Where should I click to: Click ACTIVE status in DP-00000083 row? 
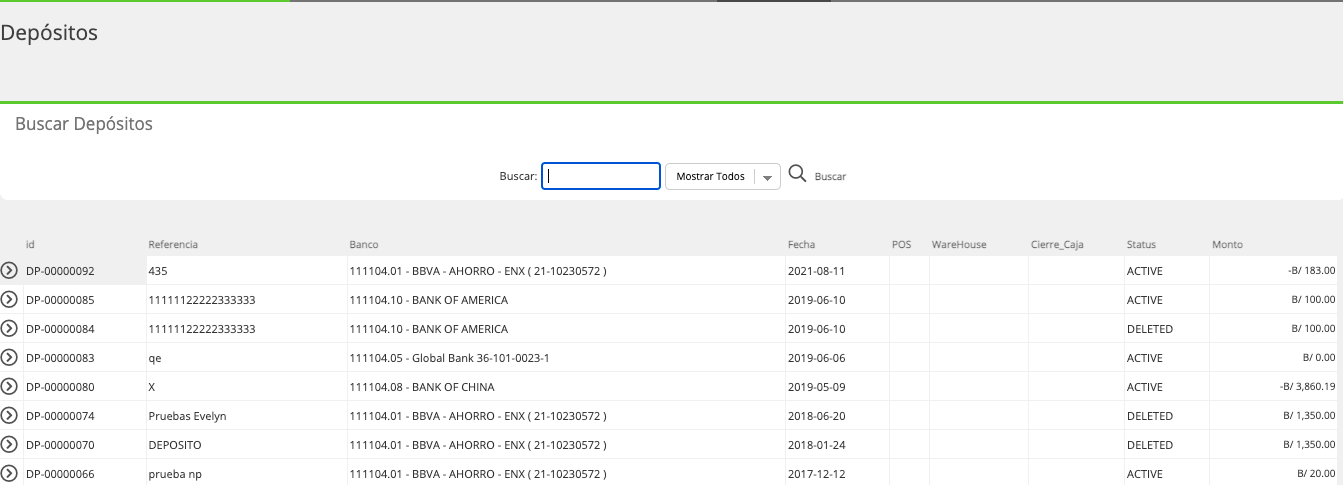point(1167,358)
